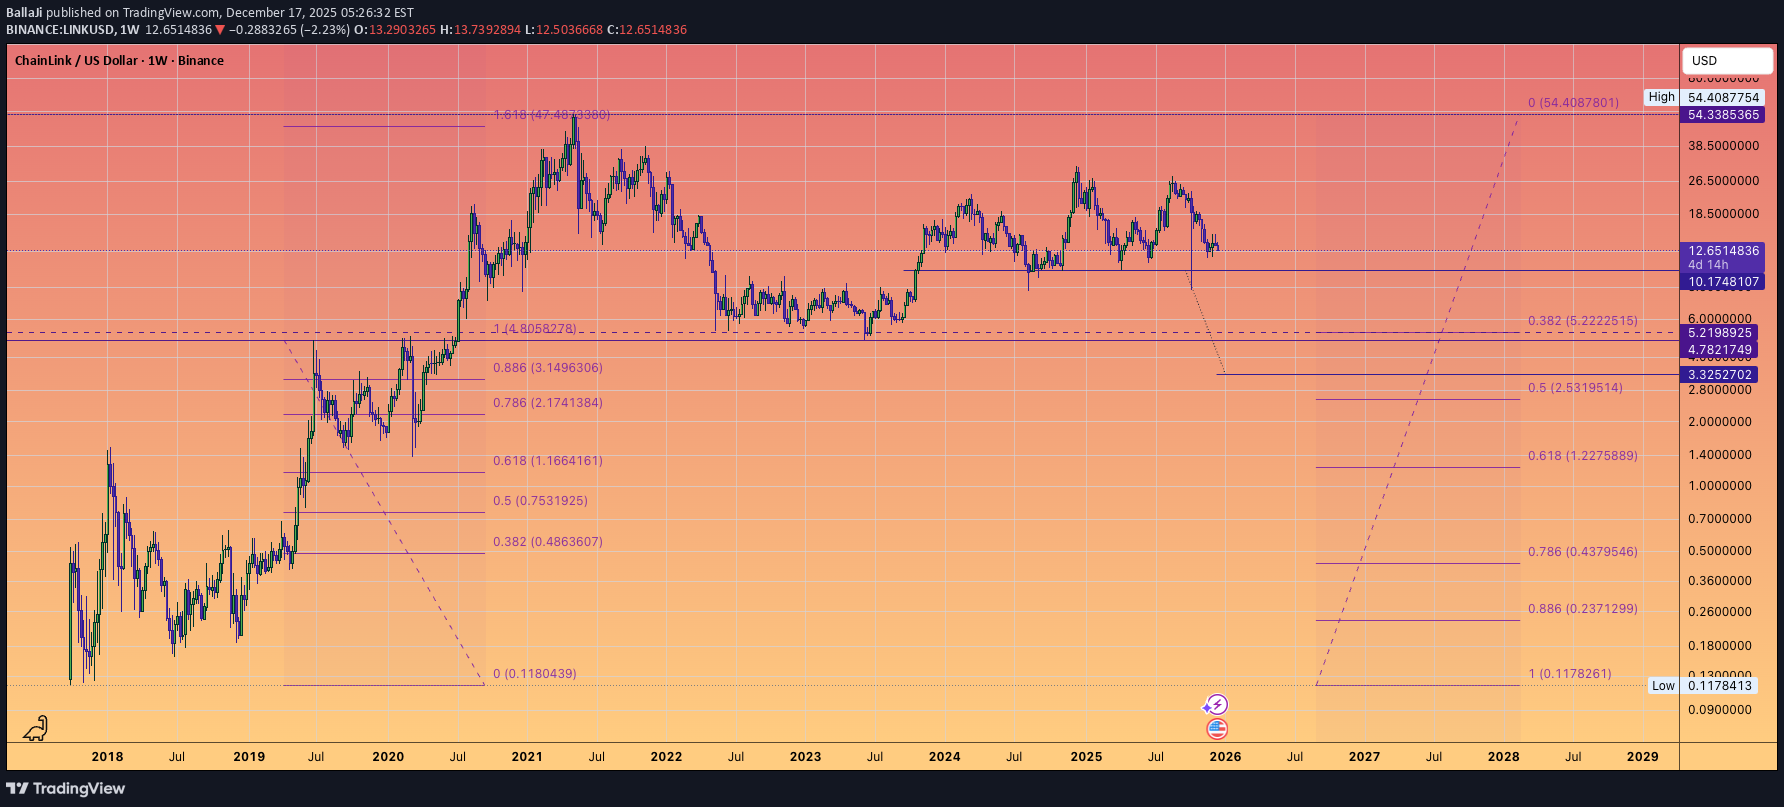Click the 5.2198925 dashed line price tag
This screenshot has width=1784, height=807.
coord(1720,333)
